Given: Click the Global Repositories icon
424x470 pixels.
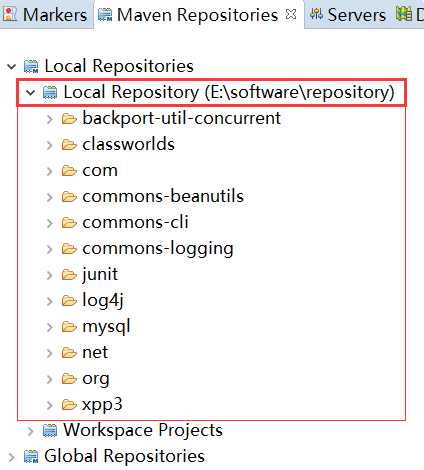Looking at the screenshot, I should coord(31,456).
